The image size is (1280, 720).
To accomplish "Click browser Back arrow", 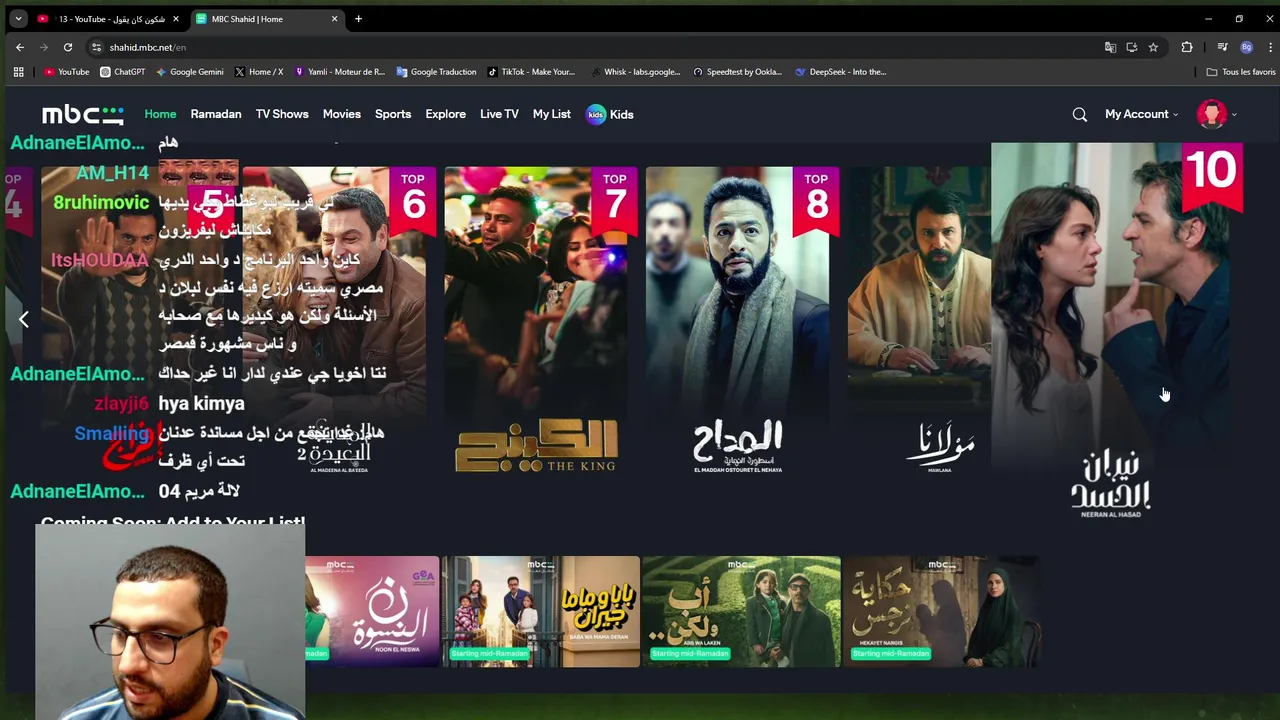I will 20,47.
